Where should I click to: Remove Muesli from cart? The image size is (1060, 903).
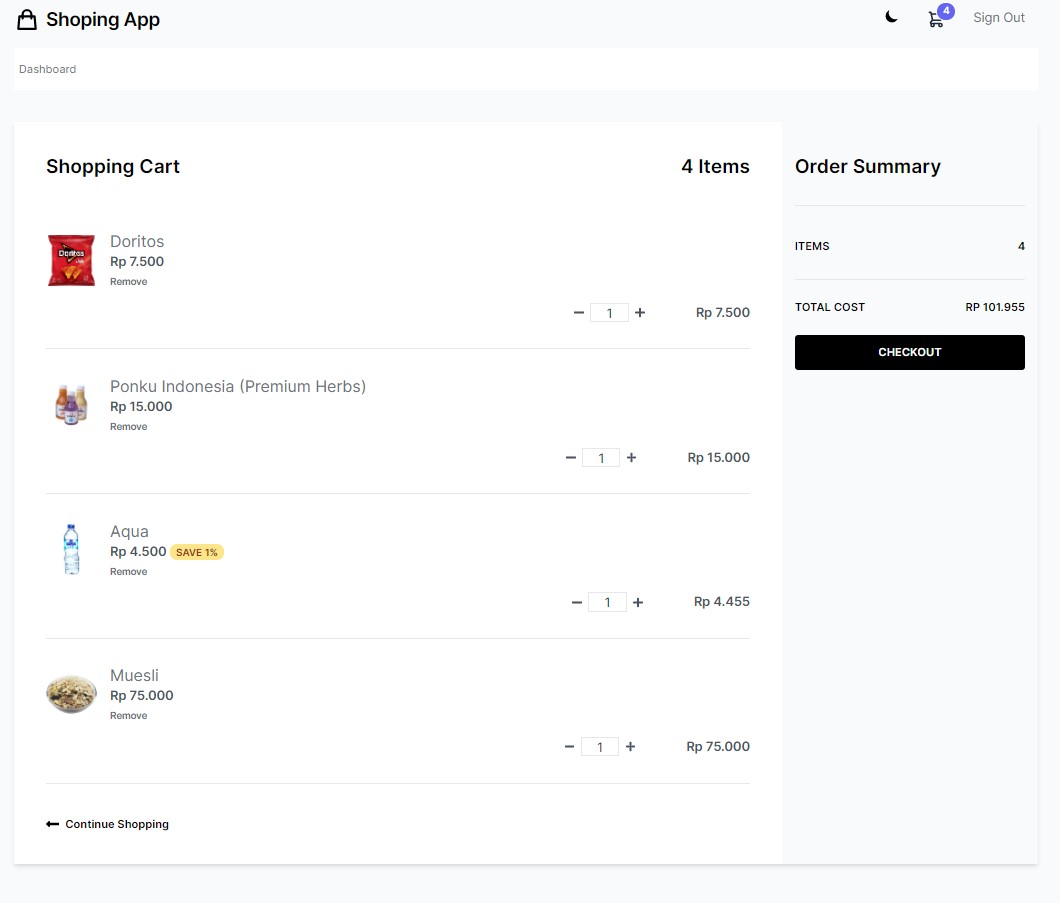pos(128,716)
